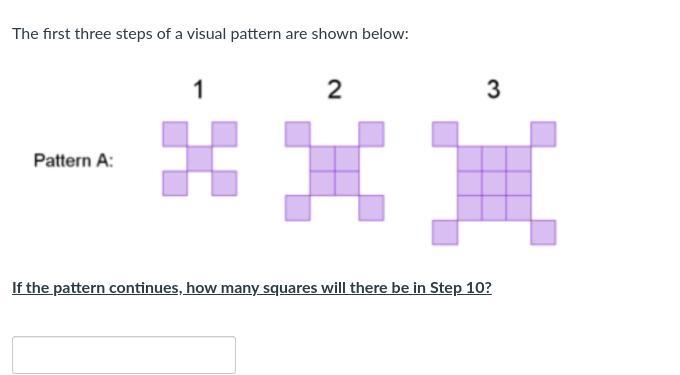680x375 pixels.
Task: Click bottom-right corner square of Step 3
Action: click(543, 233)
